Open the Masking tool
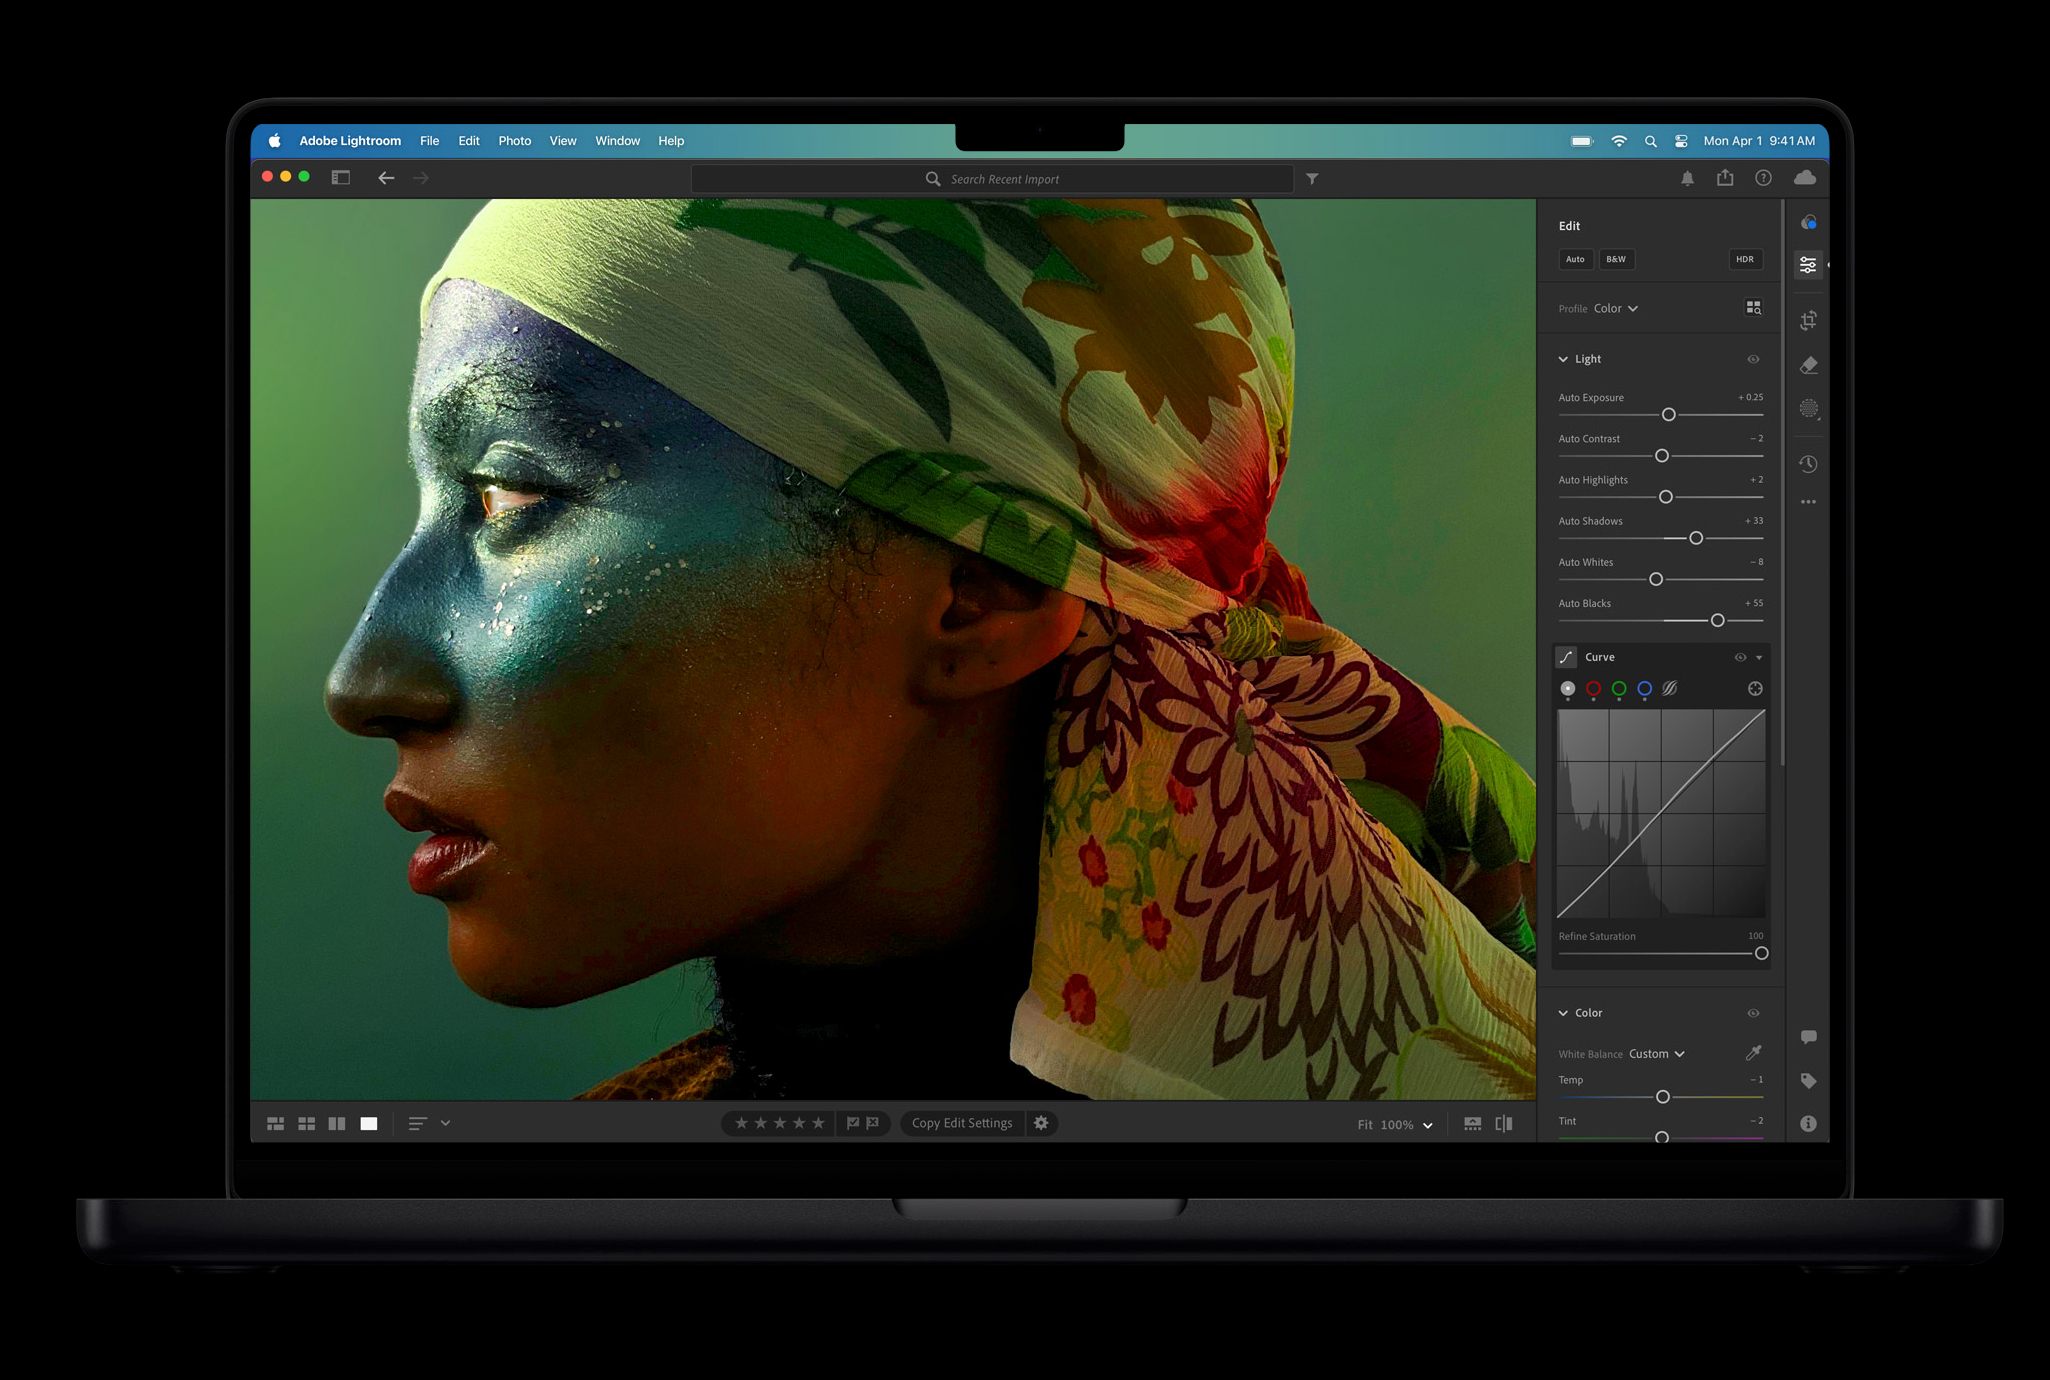 tap(1808, 409)
